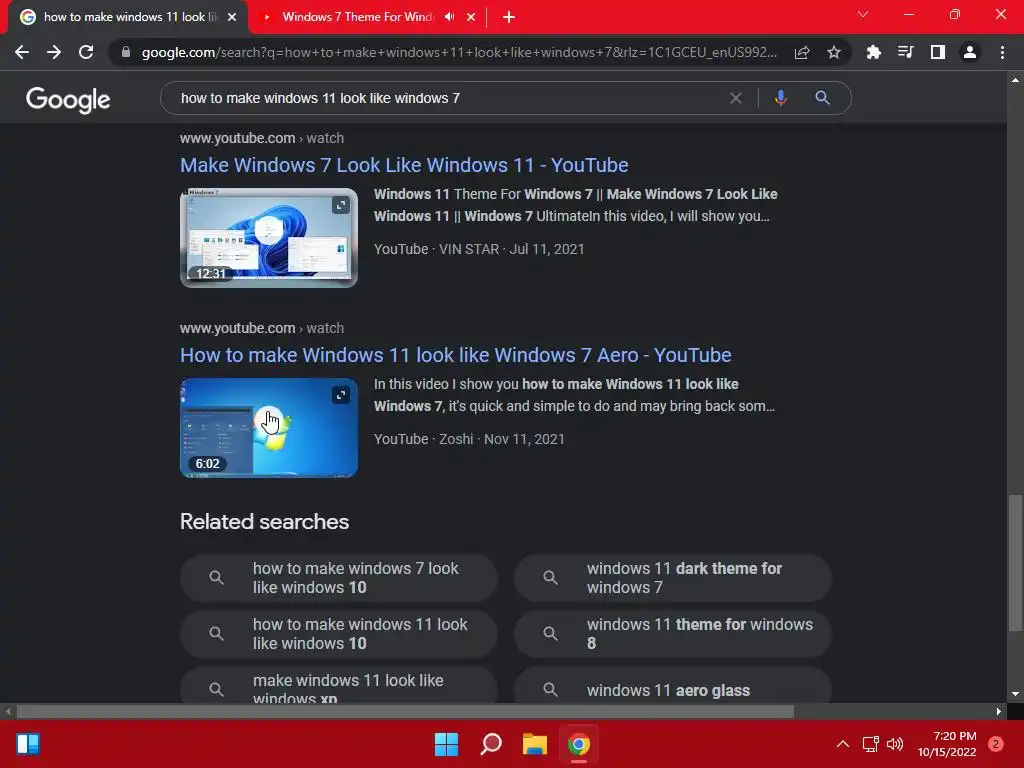Click the vertical scrollbar thumb
The image size is (1024, 768).
pyautogui.click(x=1015, y=563)
